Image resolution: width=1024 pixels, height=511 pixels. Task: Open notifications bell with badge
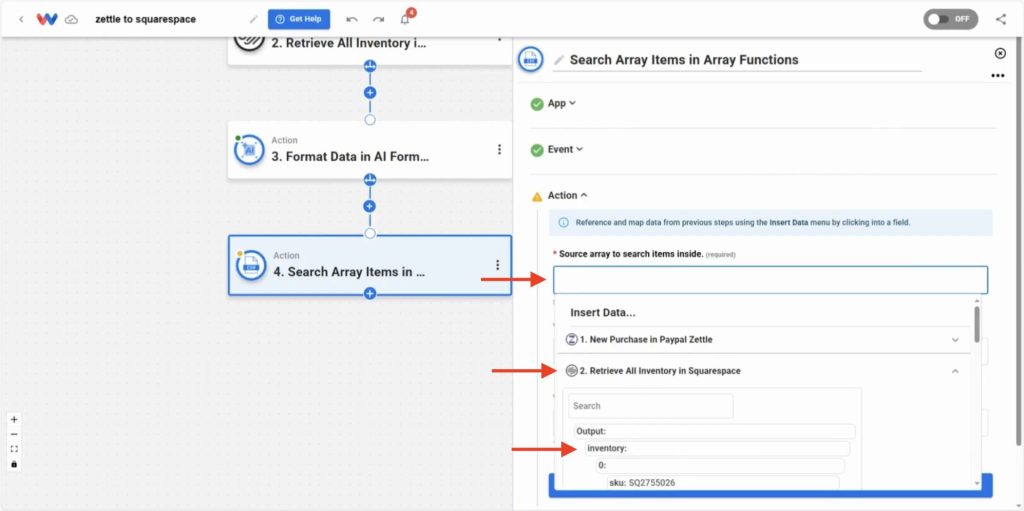[406, 18]
